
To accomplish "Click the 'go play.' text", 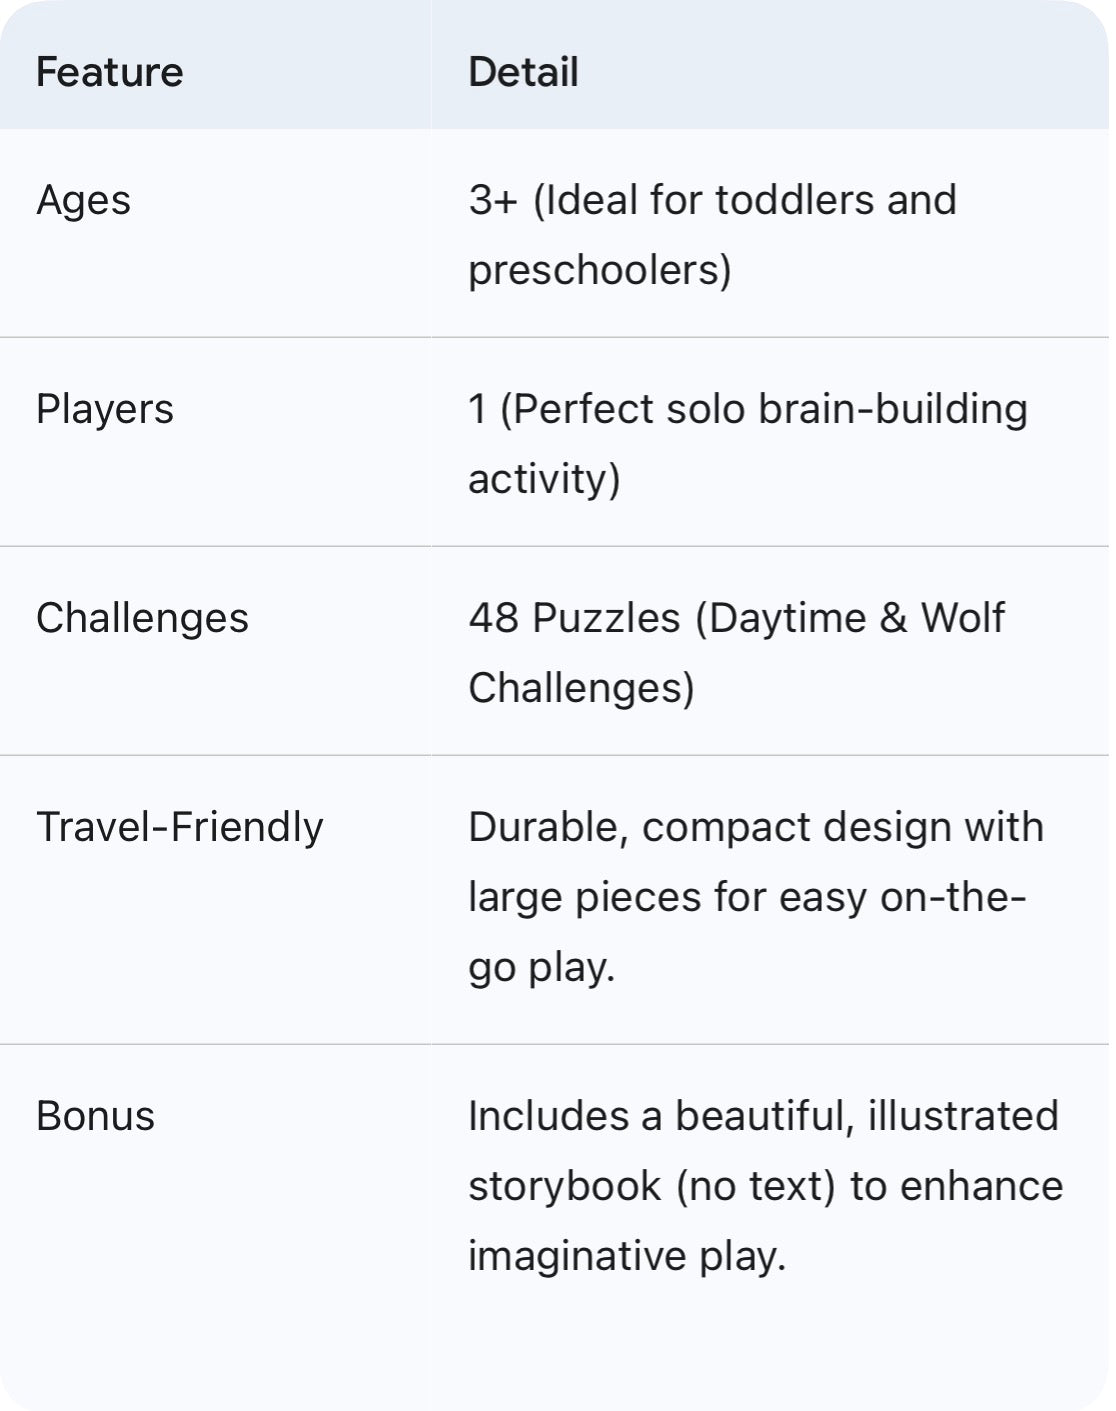I will pyautogui.click(x=541, y=967).
